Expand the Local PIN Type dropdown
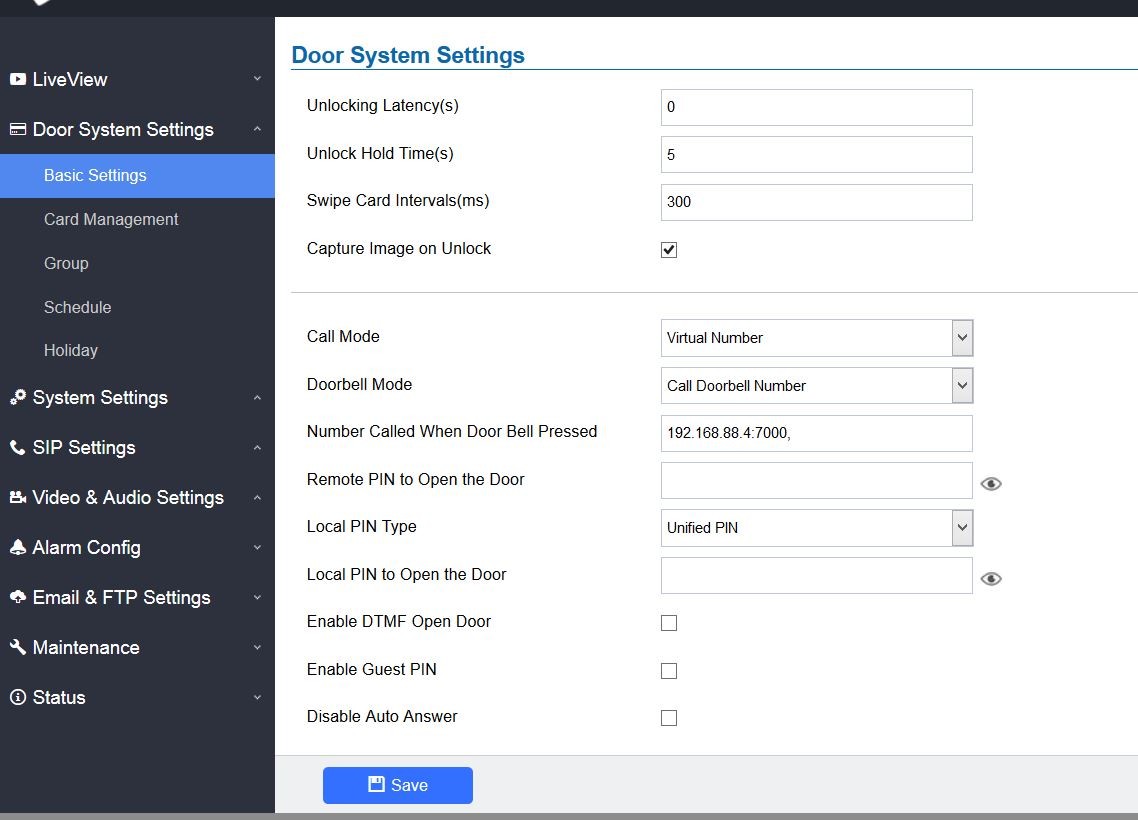The height and width of the screenshot is (820, 1138). click(816, 528)
